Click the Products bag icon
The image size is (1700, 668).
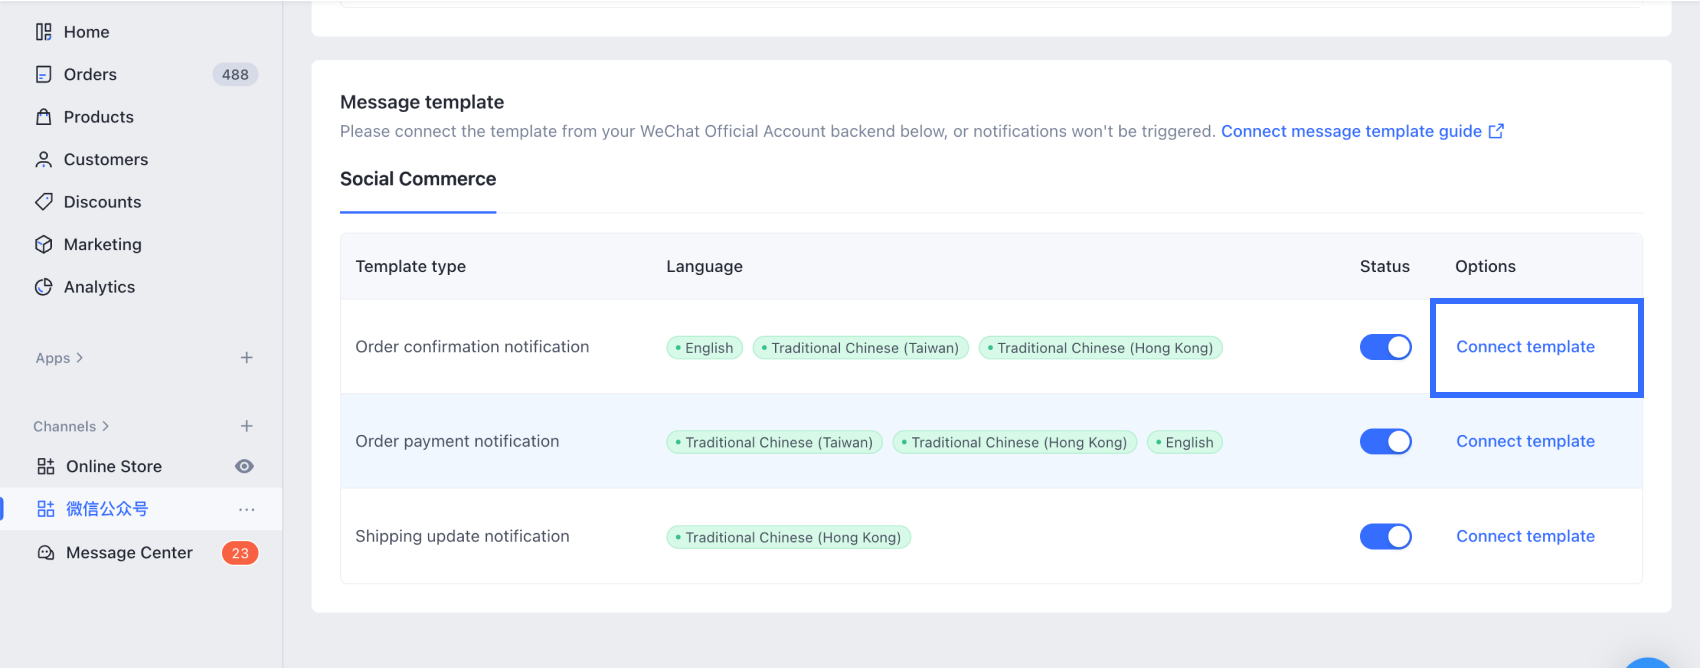[x=44, y=117]
